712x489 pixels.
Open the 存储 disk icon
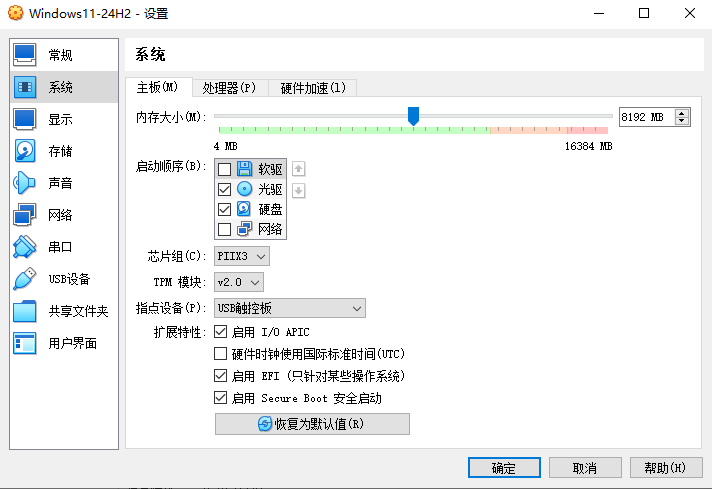25,151
